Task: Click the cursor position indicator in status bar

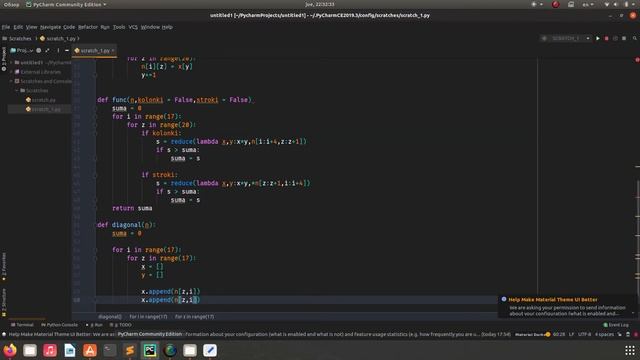Action: point(559,334)
